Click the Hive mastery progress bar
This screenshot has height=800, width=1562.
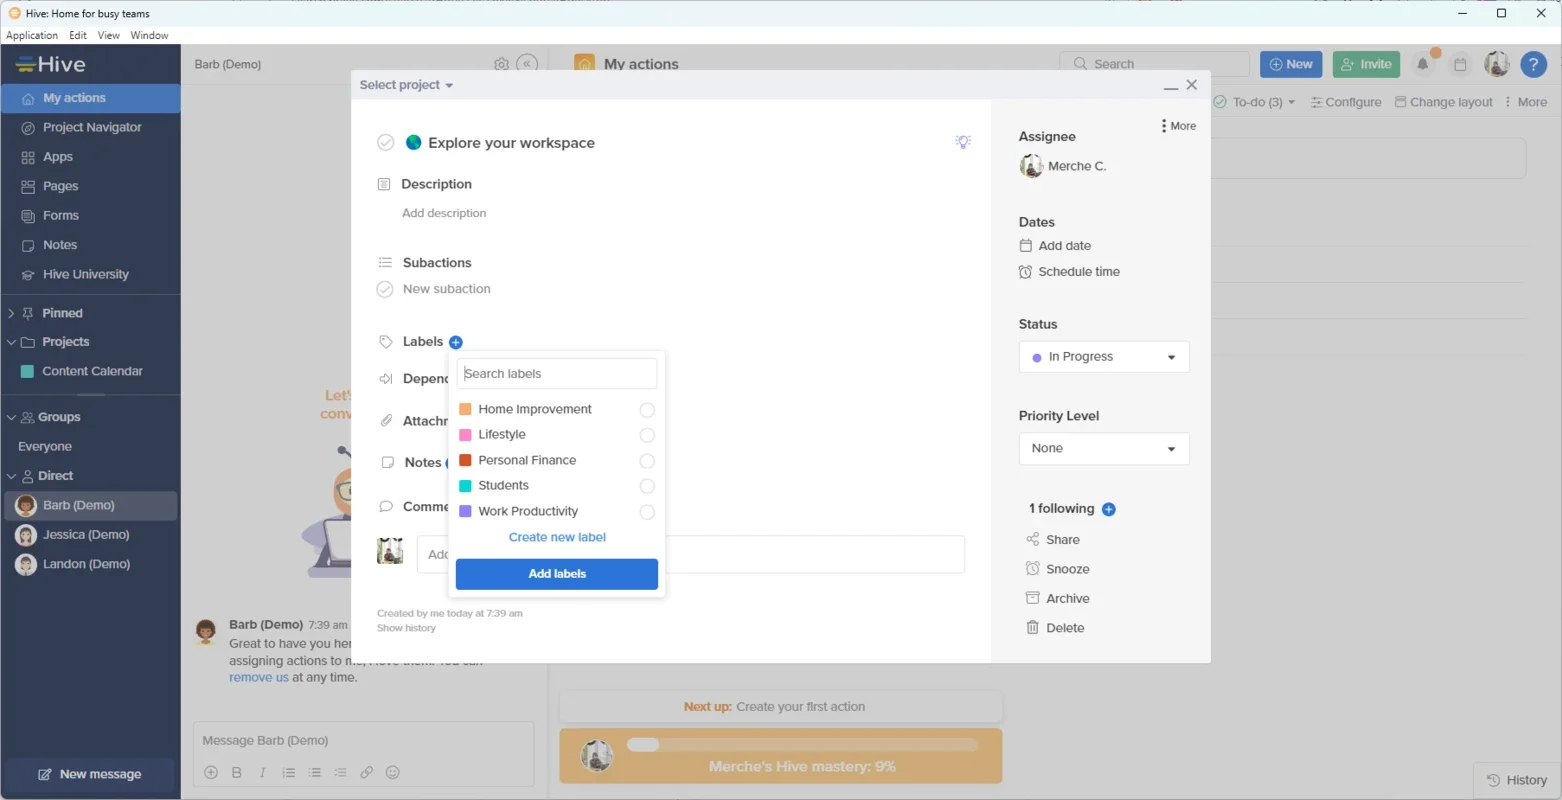[x=802, y=745]
